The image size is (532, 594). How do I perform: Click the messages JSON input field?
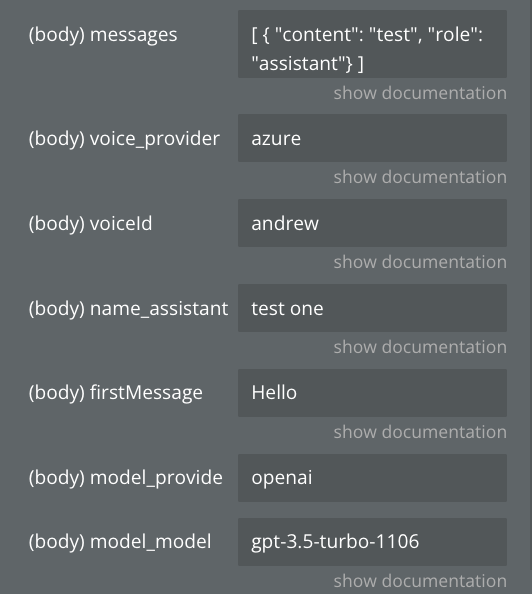(372, 44)
